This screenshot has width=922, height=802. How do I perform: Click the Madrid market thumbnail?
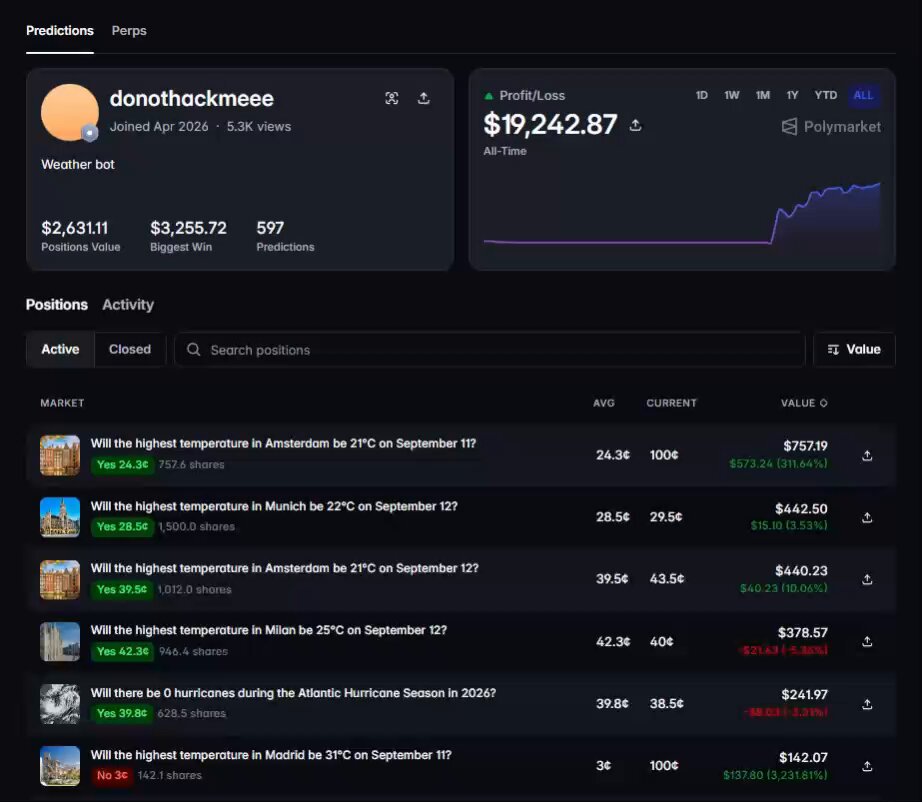click(60, 766)
